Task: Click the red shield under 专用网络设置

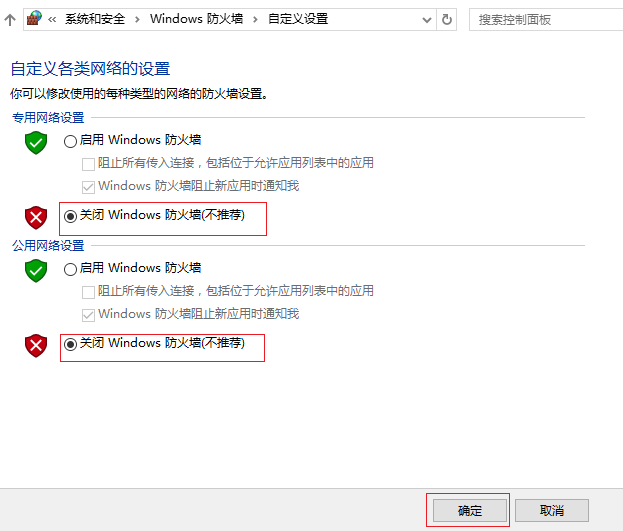Action: point(36,216)
